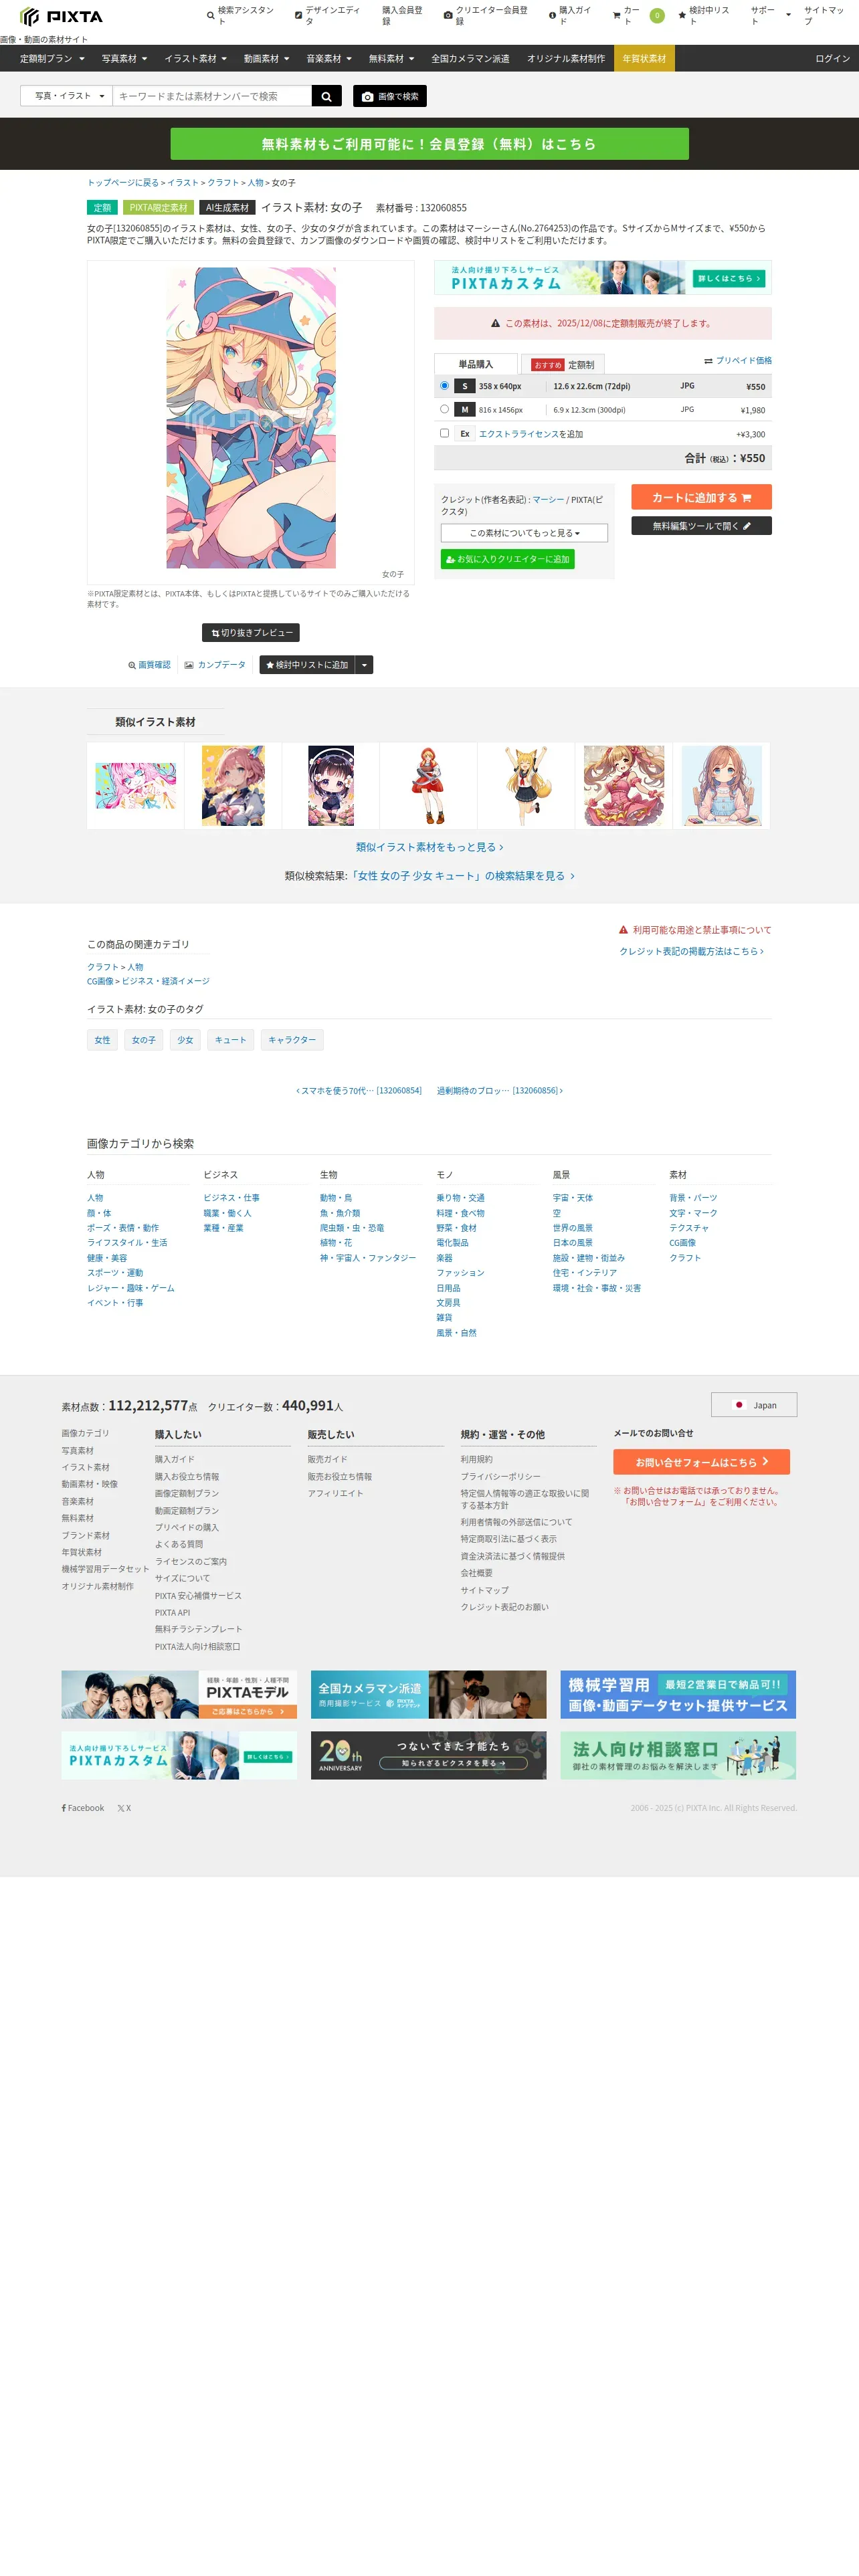
Task: Add to 検討中リスト with star button
Action: 307,665
